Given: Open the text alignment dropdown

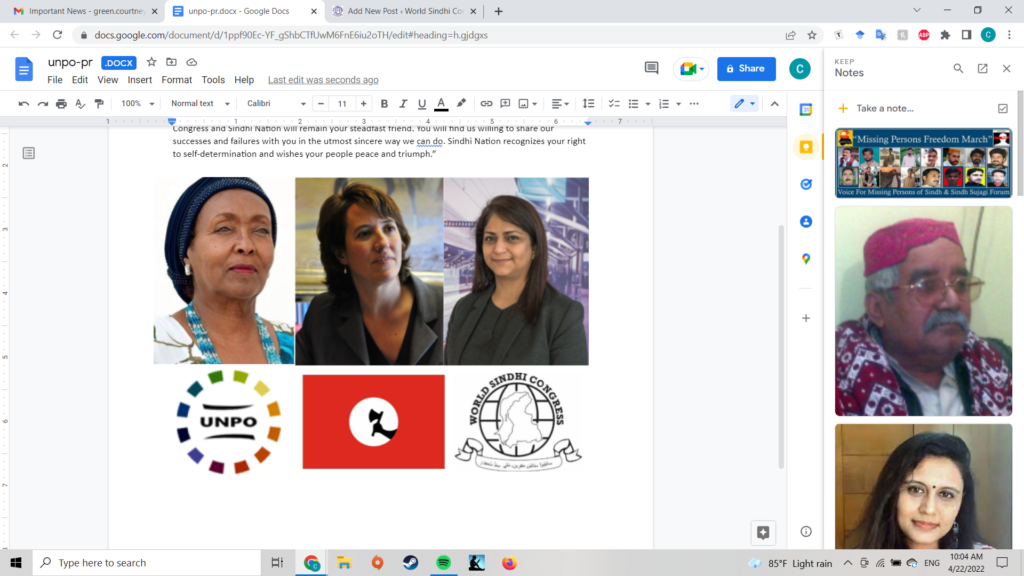Looking at the screenshot, I should (560, 104).
